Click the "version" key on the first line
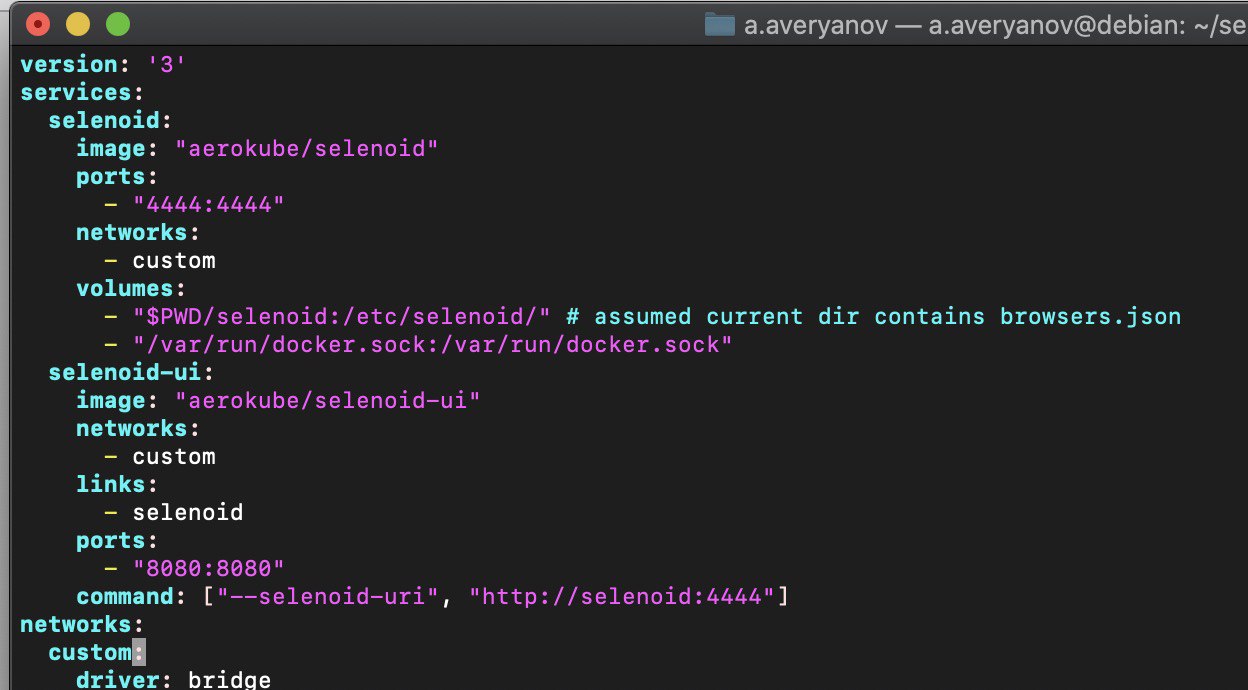Image resolution: width=1248 pixels, height=690 pixels. click(69, 65)
